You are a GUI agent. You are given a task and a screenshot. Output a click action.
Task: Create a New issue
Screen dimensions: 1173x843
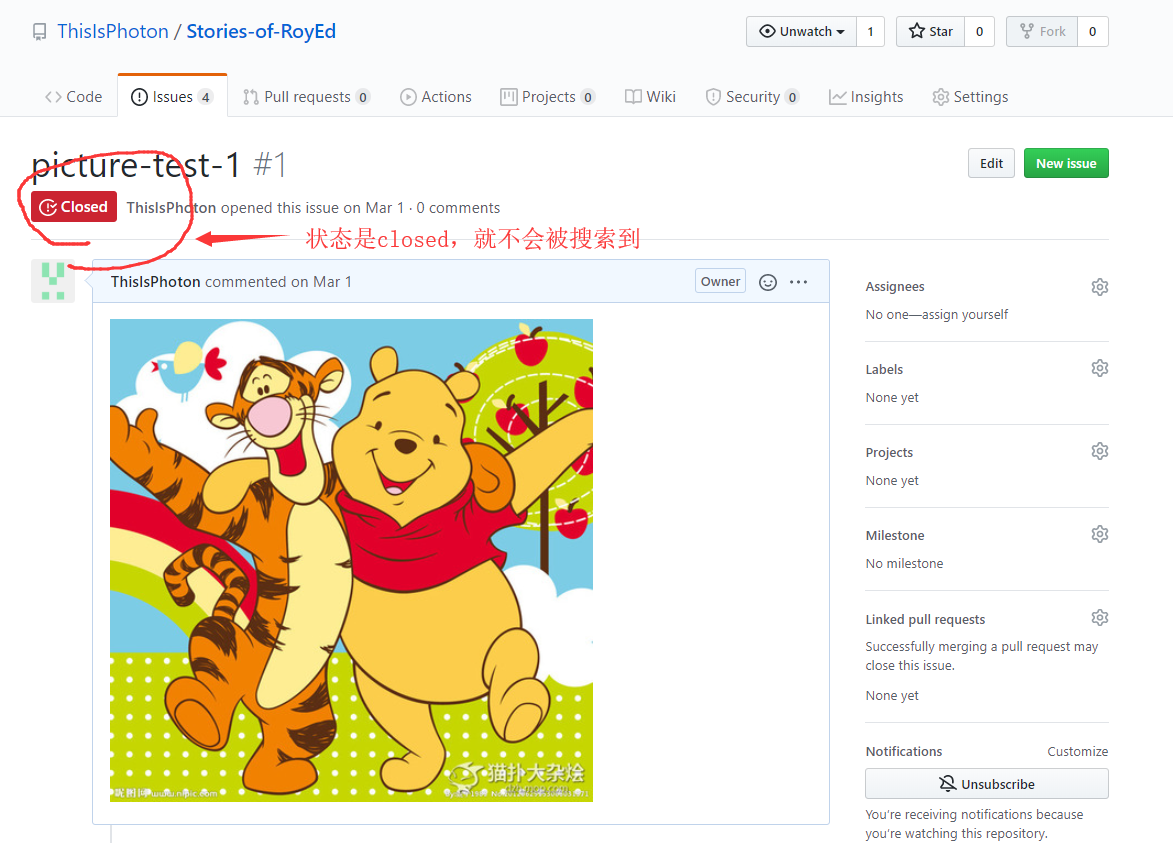1066,163
